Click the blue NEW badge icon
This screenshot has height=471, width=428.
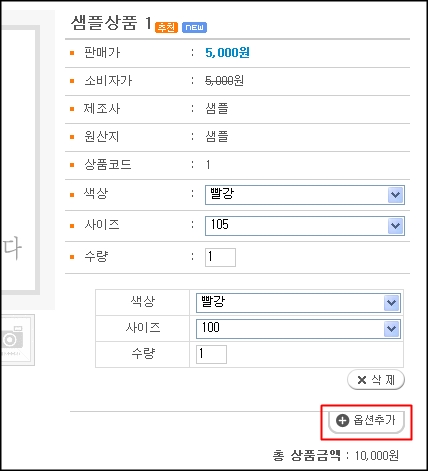coord(194,27)
